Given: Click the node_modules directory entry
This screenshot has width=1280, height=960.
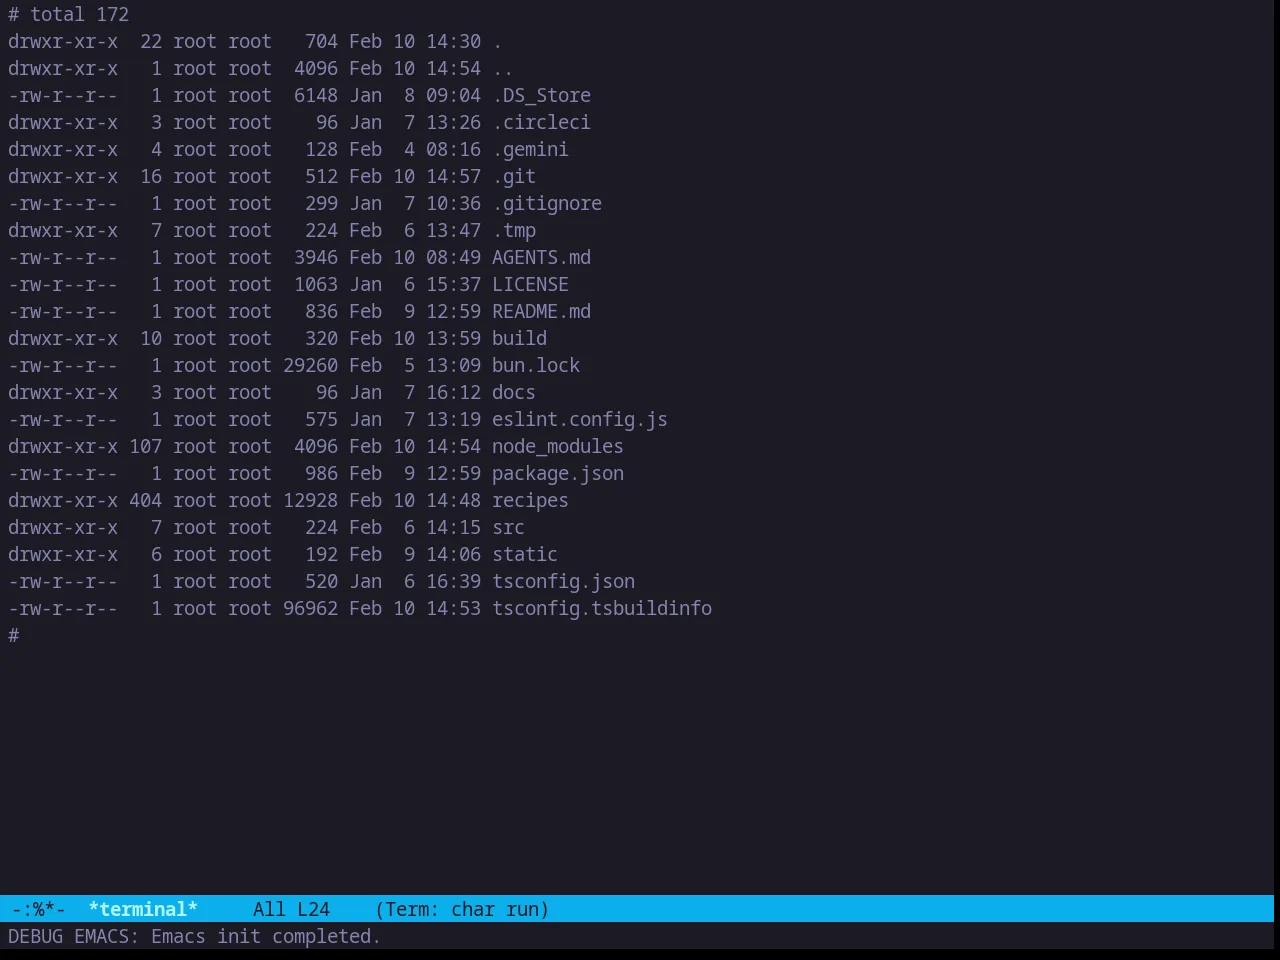Looking at the screenshot, I should [558, 446].
